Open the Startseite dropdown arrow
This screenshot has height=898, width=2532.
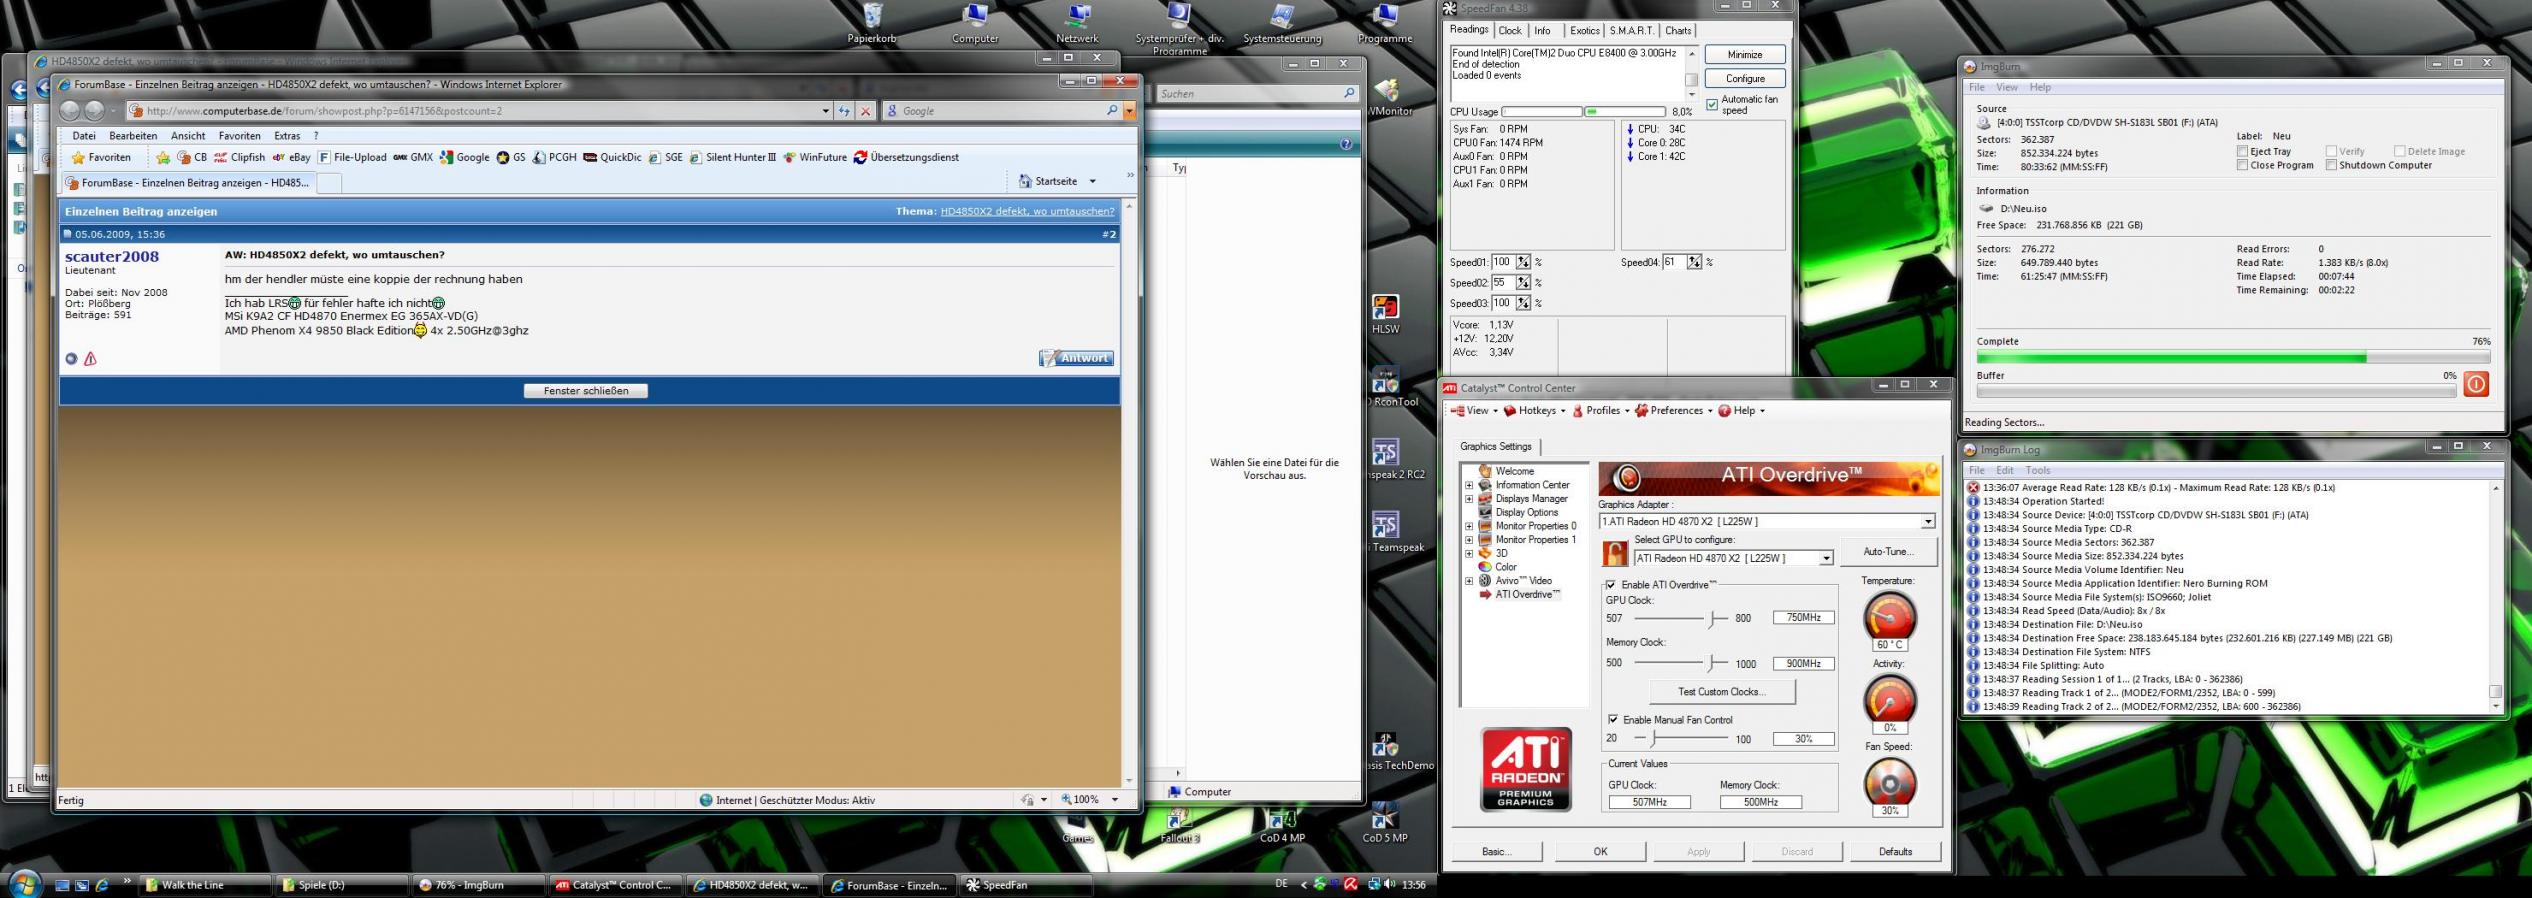(1092, 182)
